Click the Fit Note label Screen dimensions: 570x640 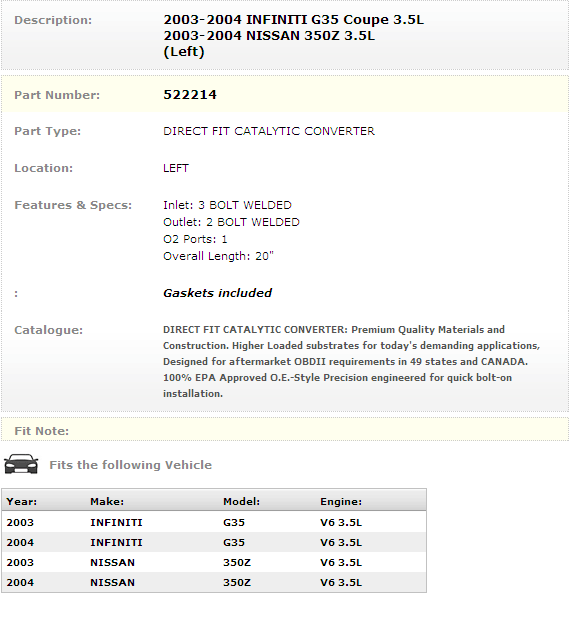click(x=42, y=431)
